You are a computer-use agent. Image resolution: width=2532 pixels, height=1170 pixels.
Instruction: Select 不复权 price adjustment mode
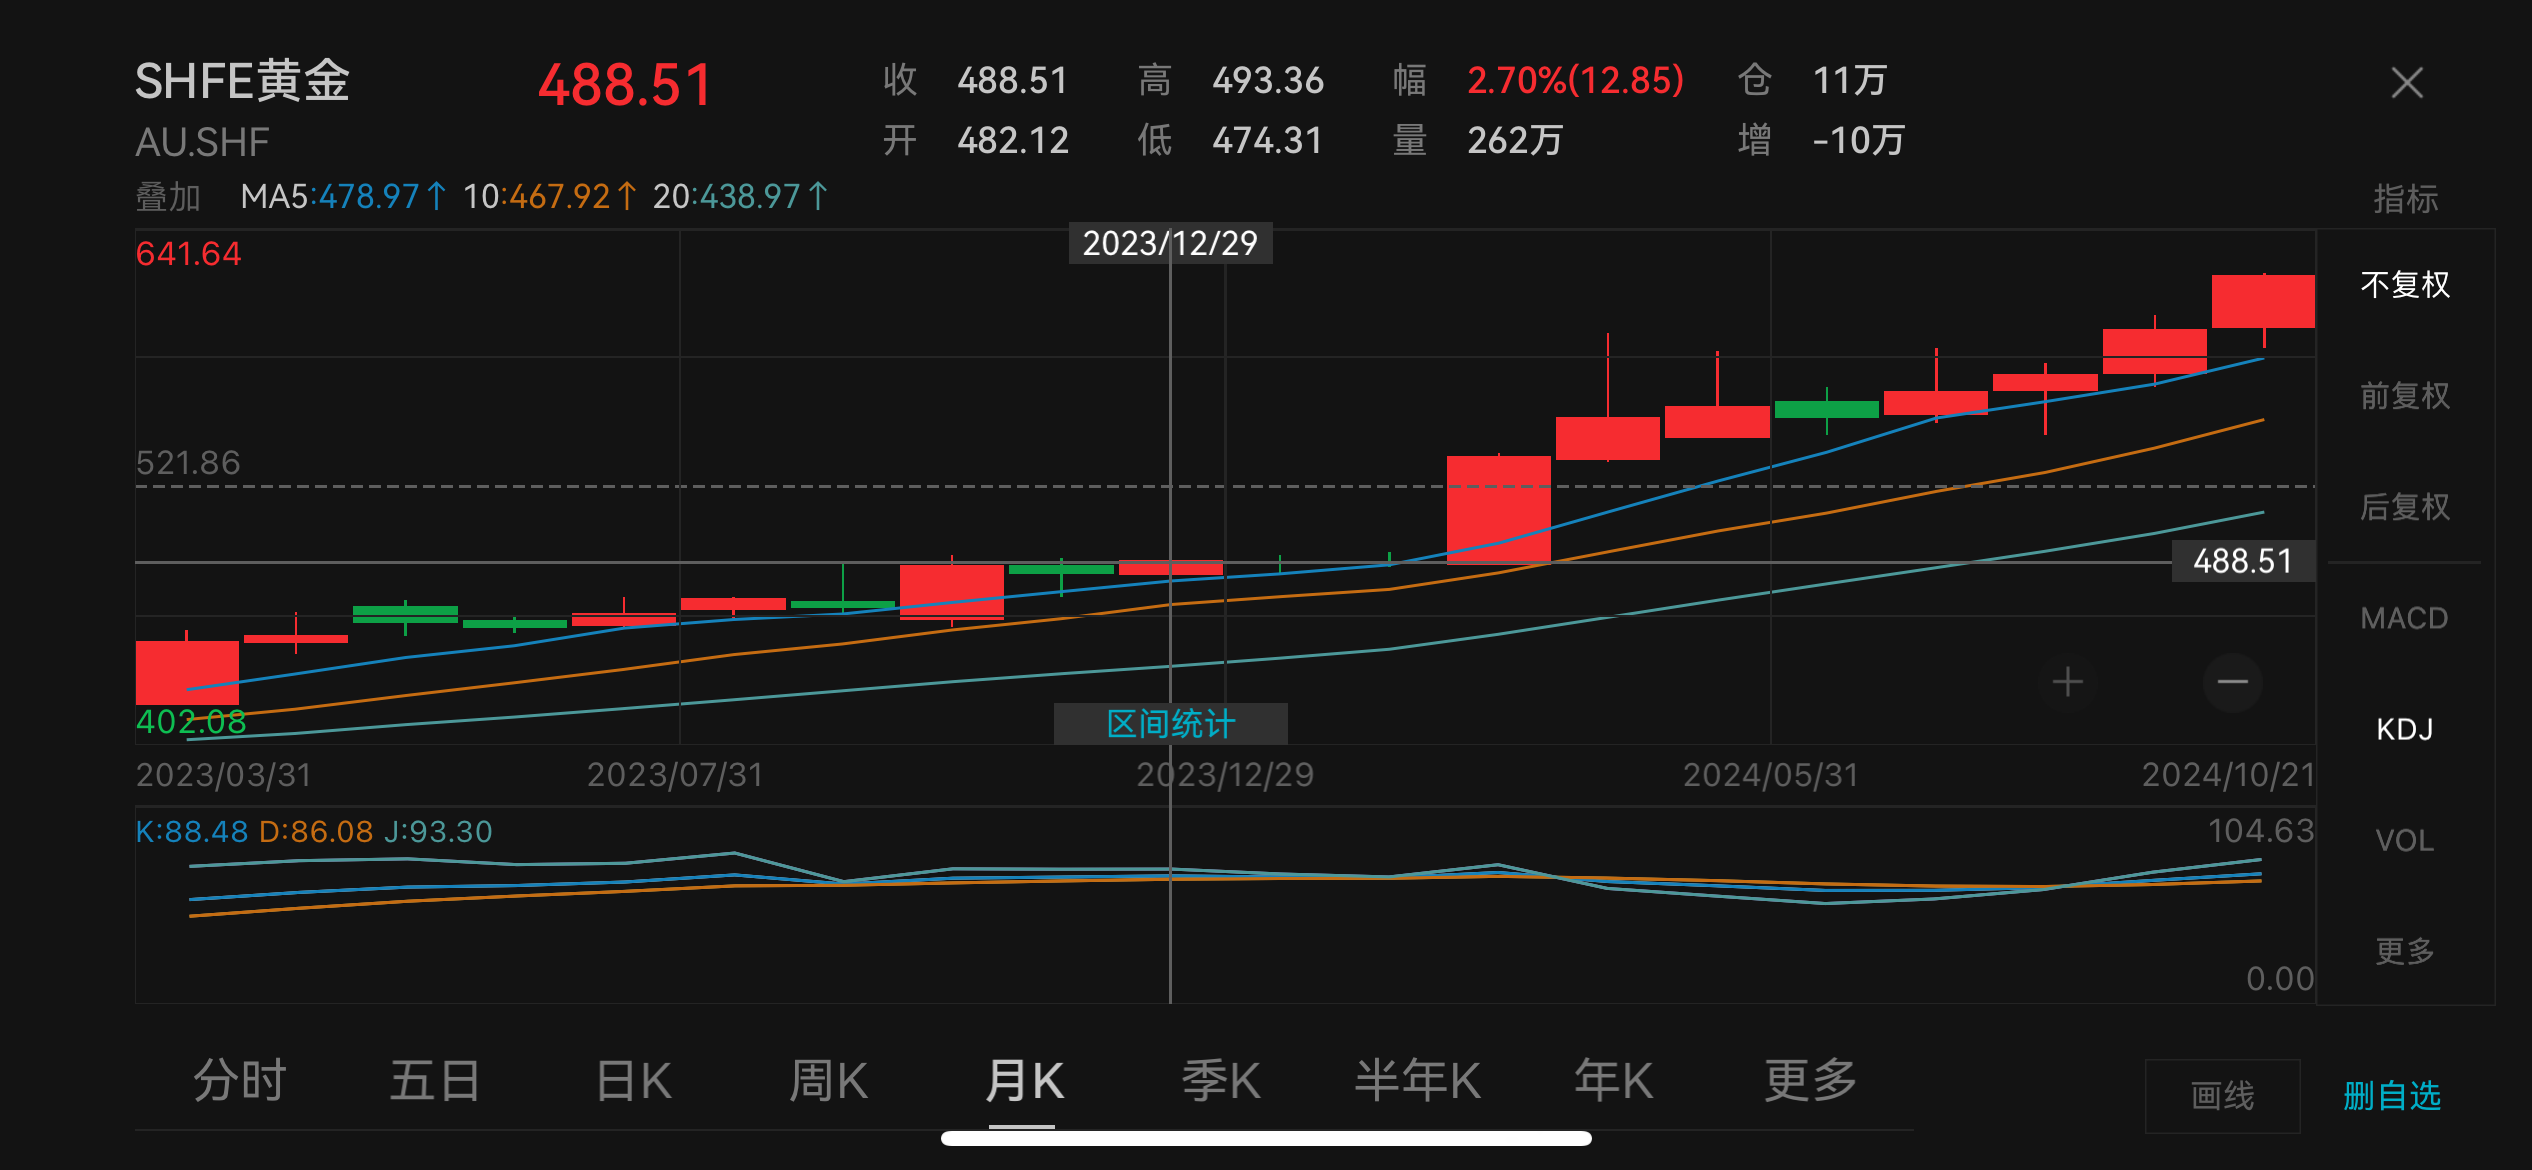(2404, 285)
